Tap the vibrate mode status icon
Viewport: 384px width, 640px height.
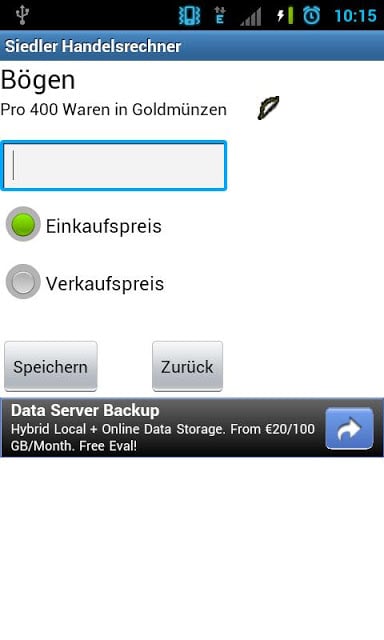coord(189,16)
